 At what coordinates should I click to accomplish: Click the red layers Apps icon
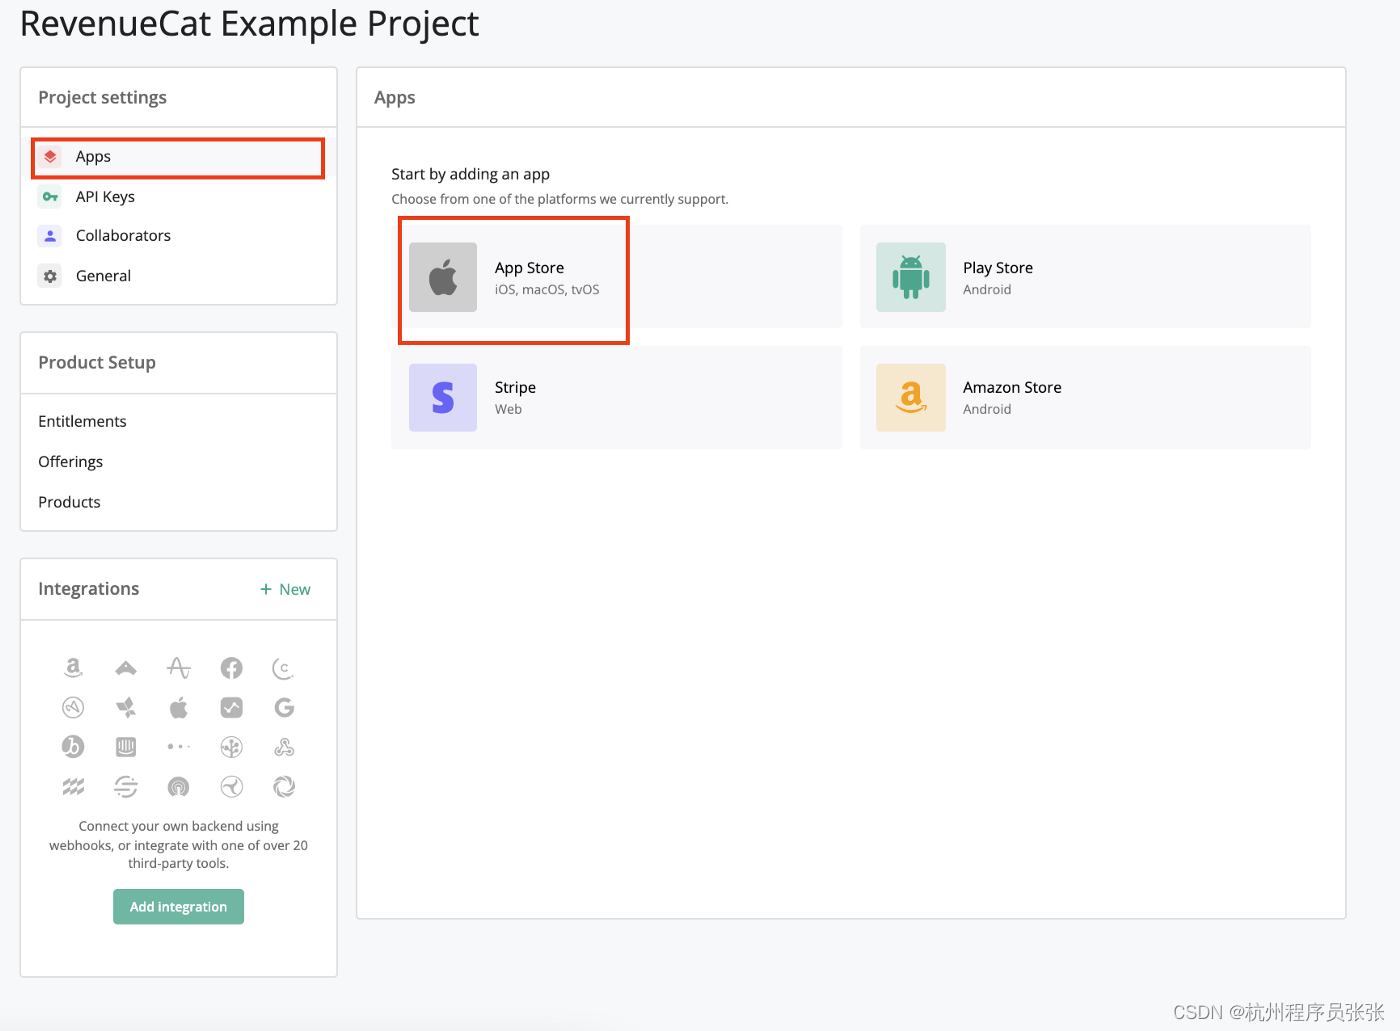pyautogui.click(x=50, y=157)
